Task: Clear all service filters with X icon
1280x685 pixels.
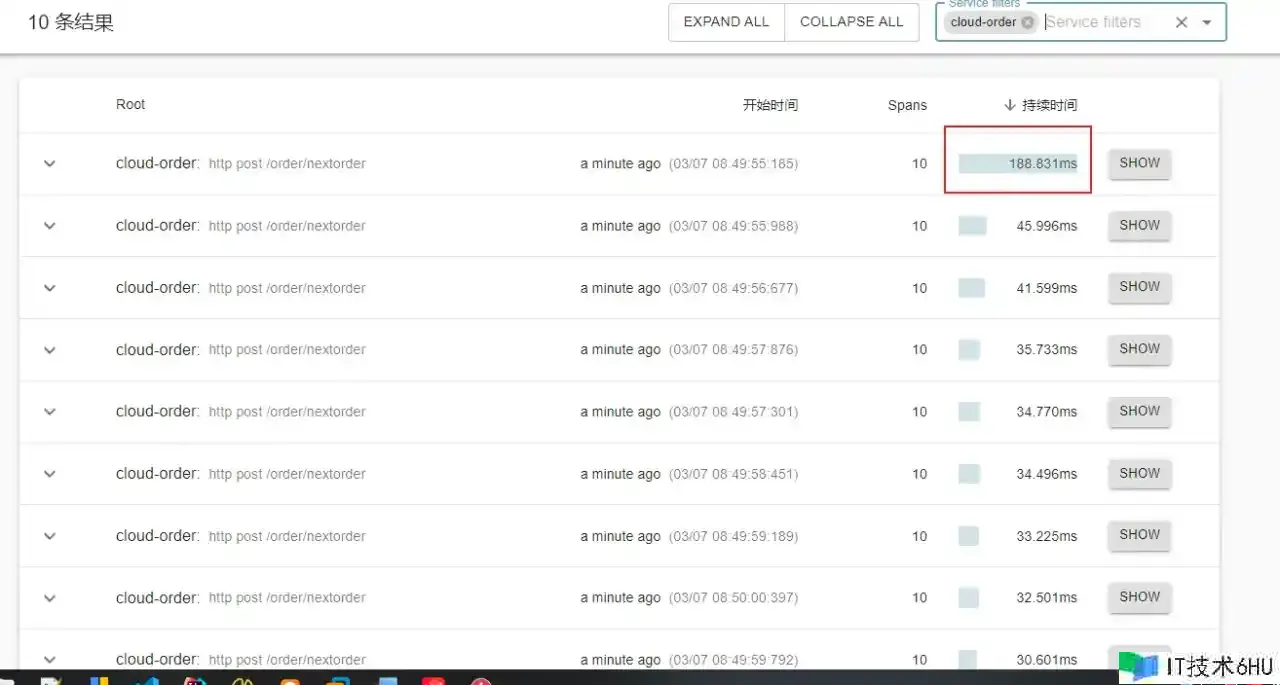Action: coord(1181,22)
